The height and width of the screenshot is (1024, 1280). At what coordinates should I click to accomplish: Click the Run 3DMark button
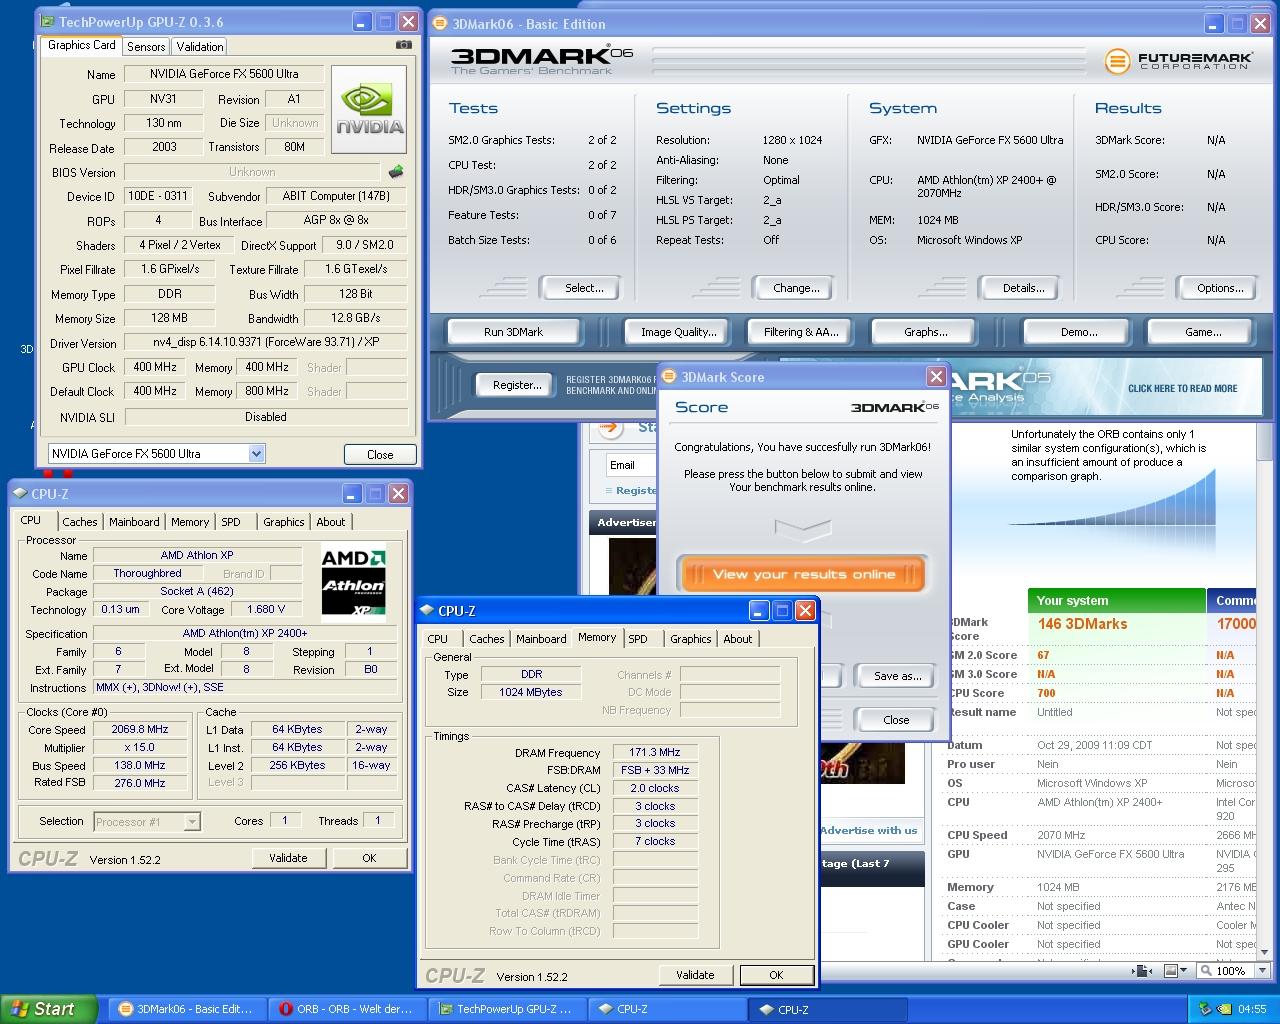[513, 332]
